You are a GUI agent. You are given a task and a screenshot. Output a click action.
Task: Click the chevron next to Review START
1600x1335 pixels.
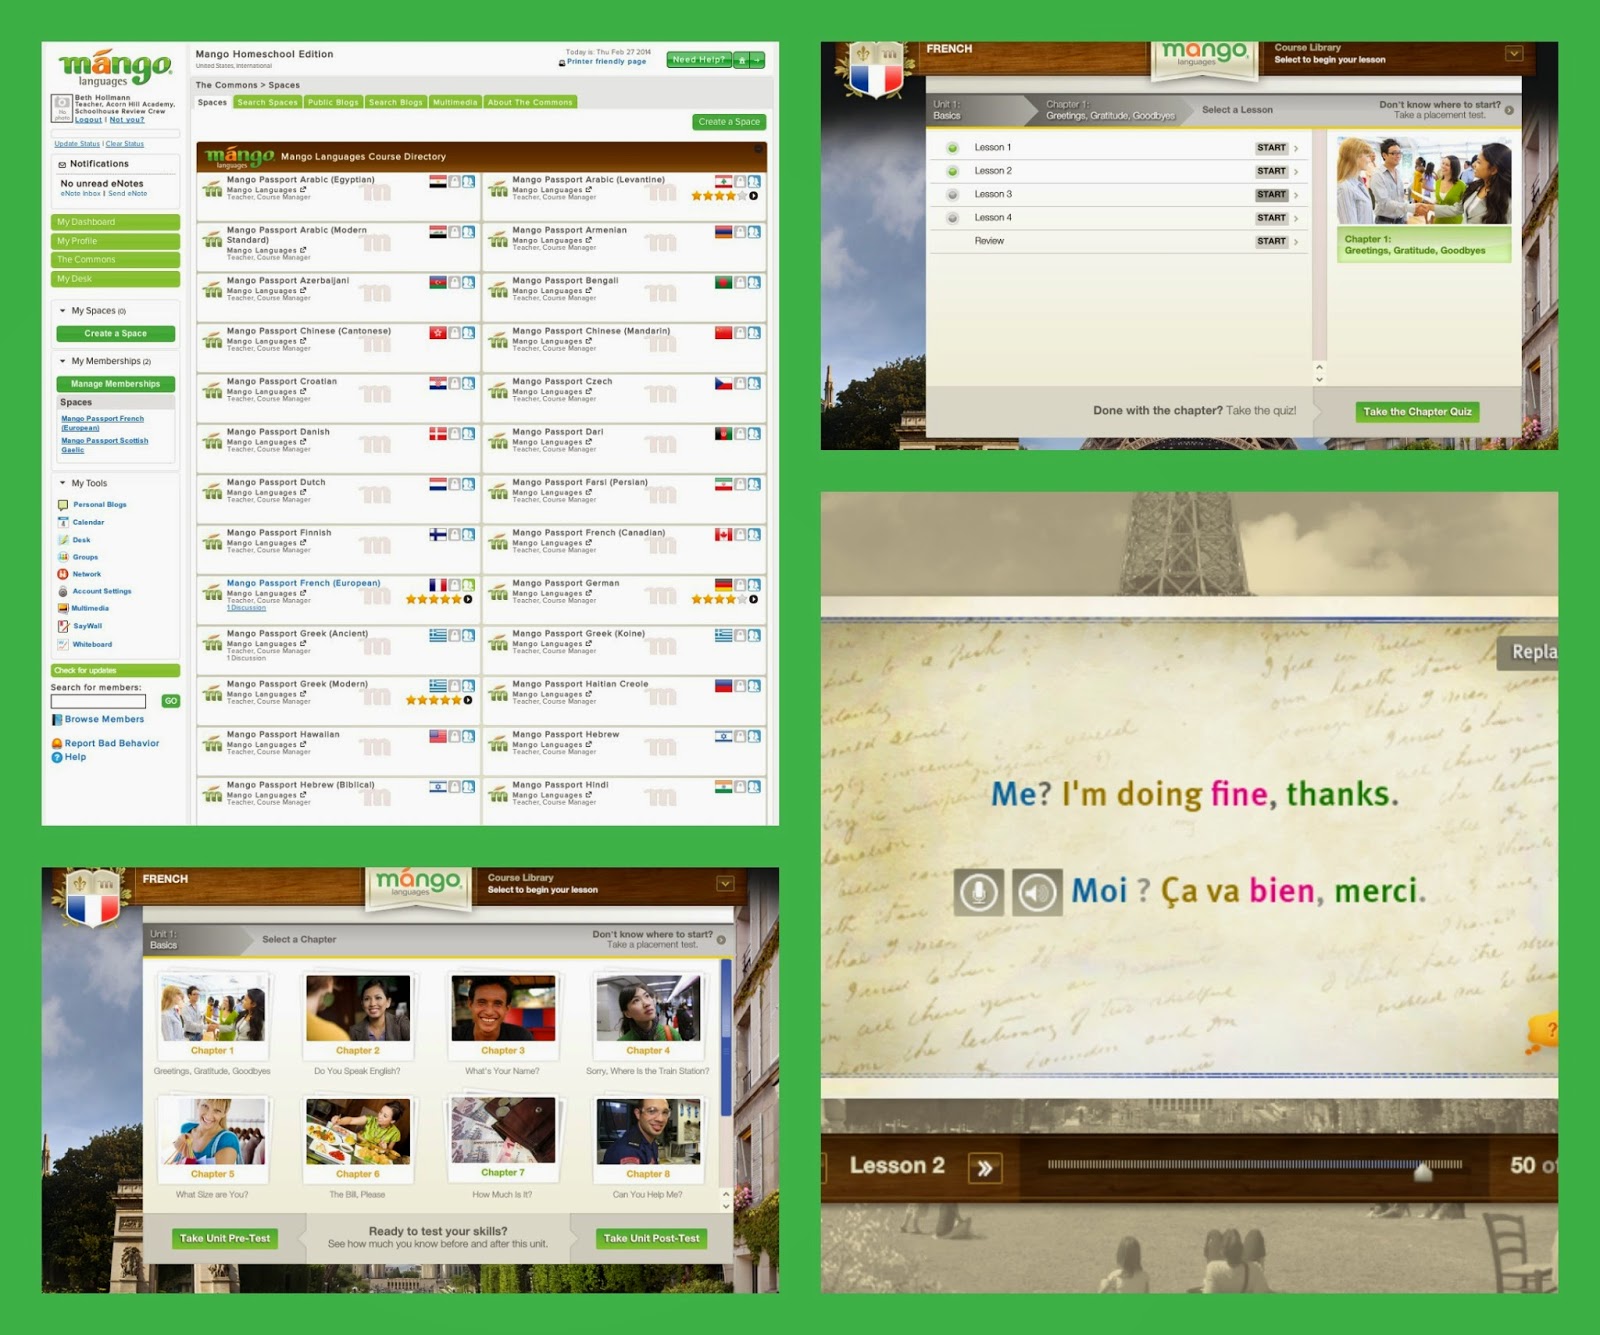(x=1296, y=242)
